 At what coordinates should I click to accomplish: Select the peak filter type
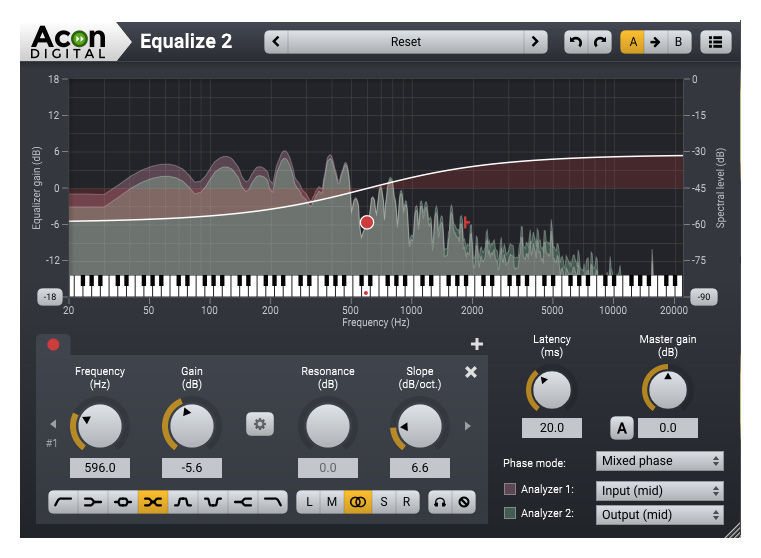click(123, 502)
